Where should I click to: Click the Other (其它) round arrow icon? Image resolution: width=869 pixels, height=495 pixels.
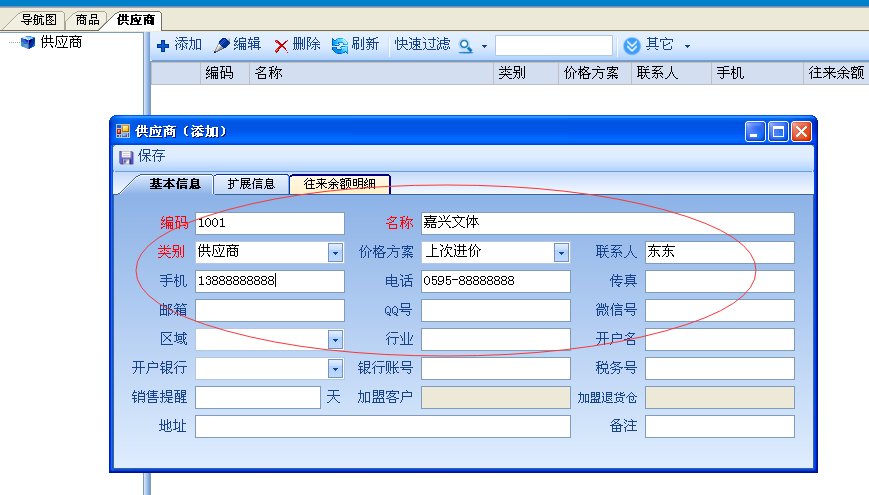[x=632, y=45]
